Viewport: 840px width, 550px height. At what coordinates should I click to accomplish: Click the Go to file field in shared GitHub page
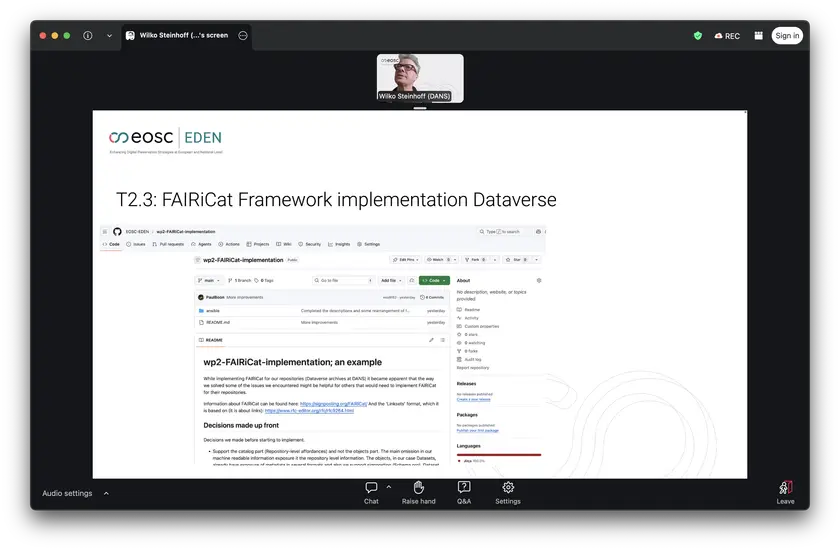click(343, 281)
